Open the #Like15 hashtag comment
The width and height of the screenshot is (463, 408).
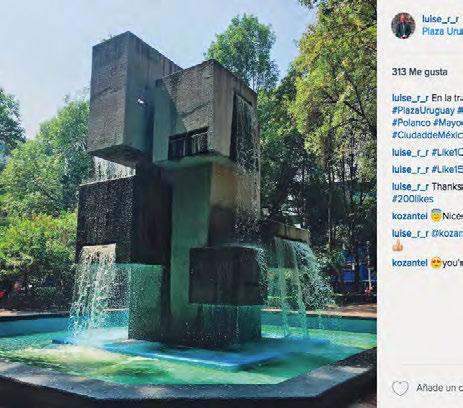click(x=447, y=169)
